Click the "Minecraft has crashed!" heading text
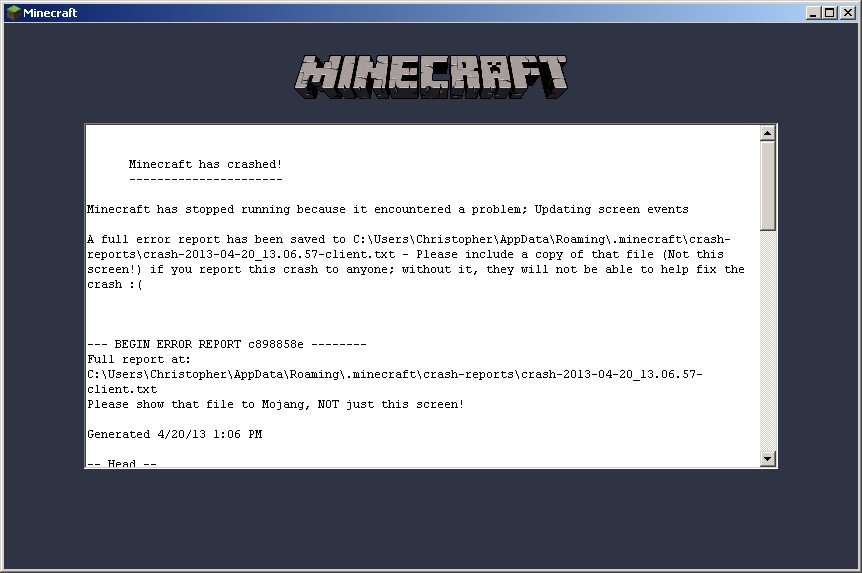This screenshot has height=573, width=862. coord(205,164)
